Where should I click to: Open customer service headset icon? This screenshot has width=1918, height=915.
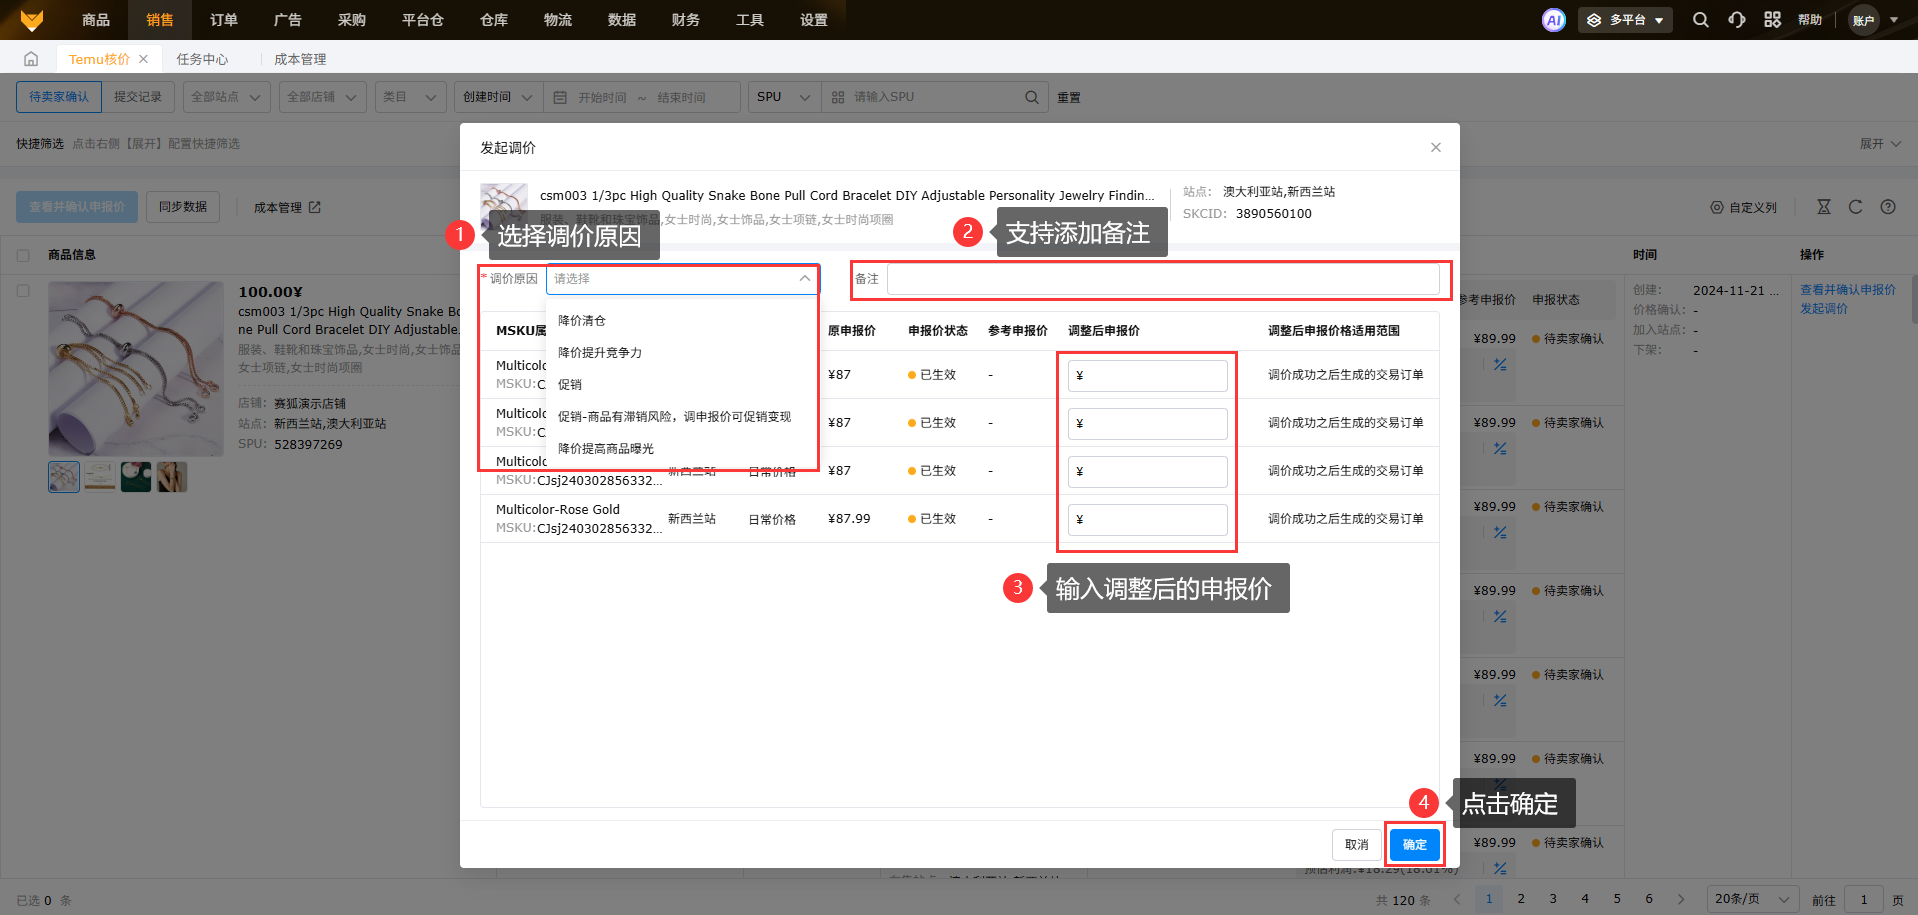[1737, 20]
